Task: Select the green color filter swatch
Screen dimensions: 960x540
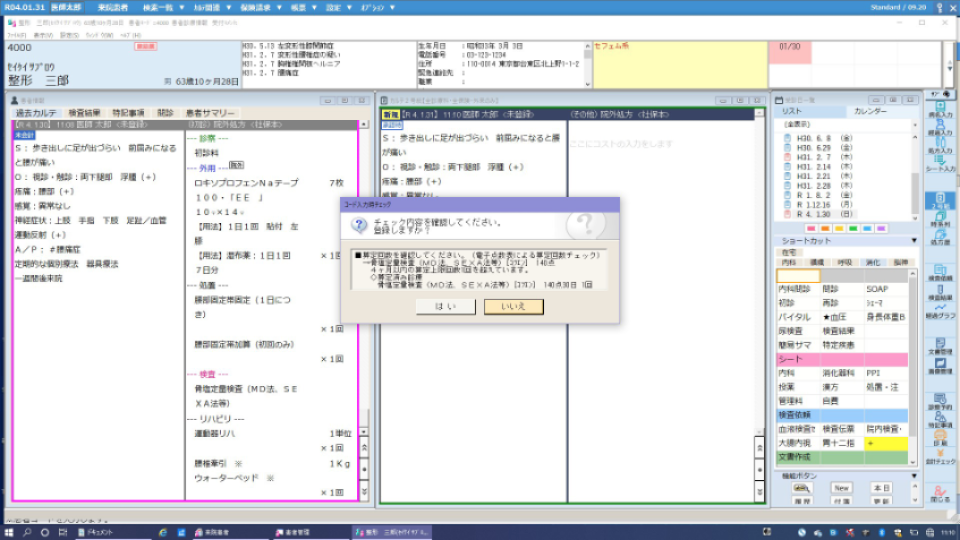Action: coord(853,227)
